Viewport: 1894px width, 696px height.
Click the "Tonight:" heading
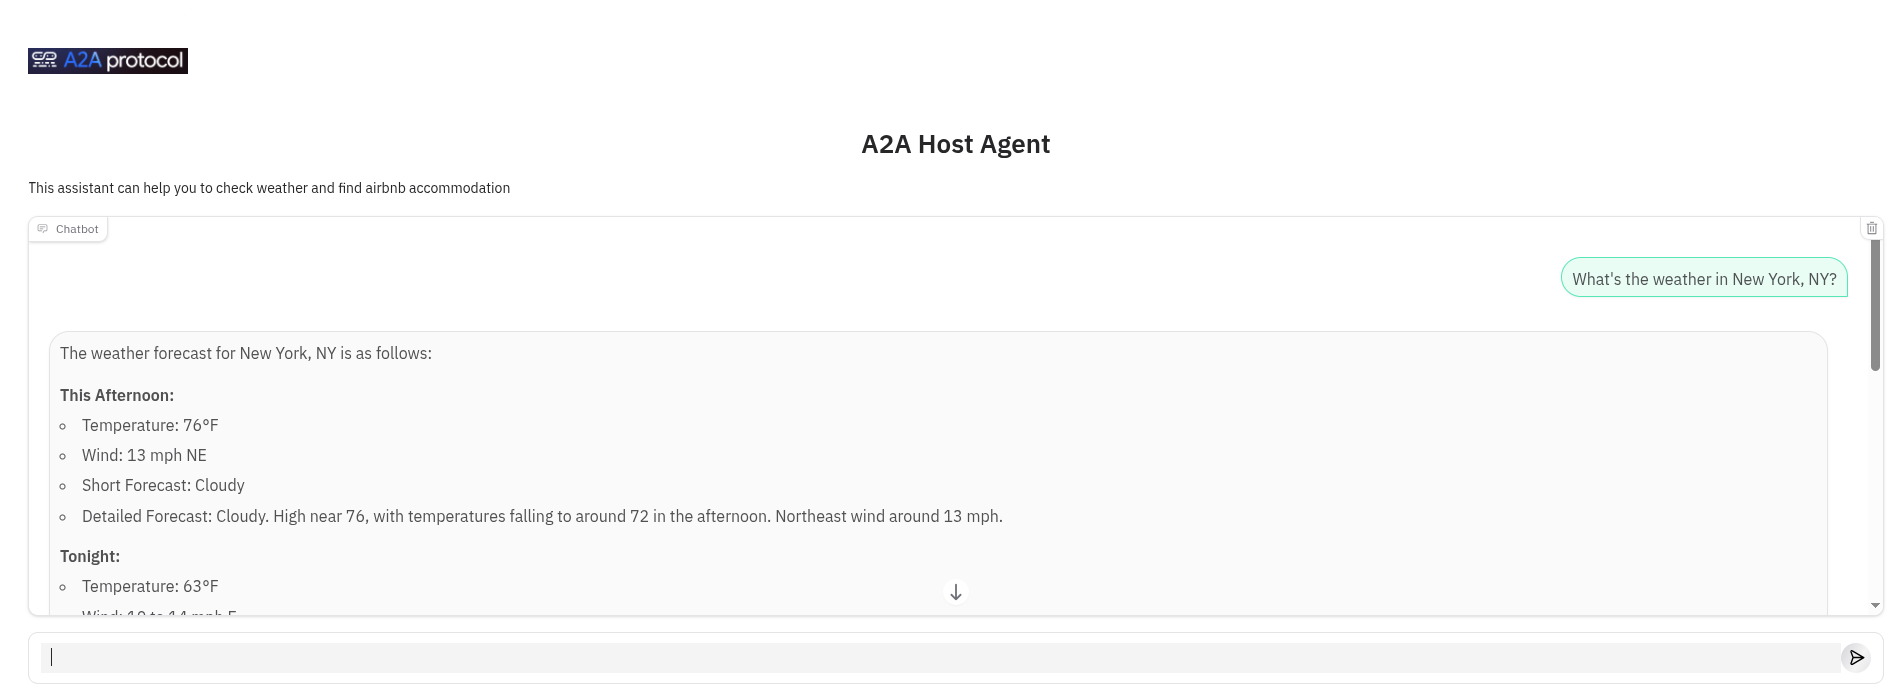pyautogui.click(x=90, y=556)
